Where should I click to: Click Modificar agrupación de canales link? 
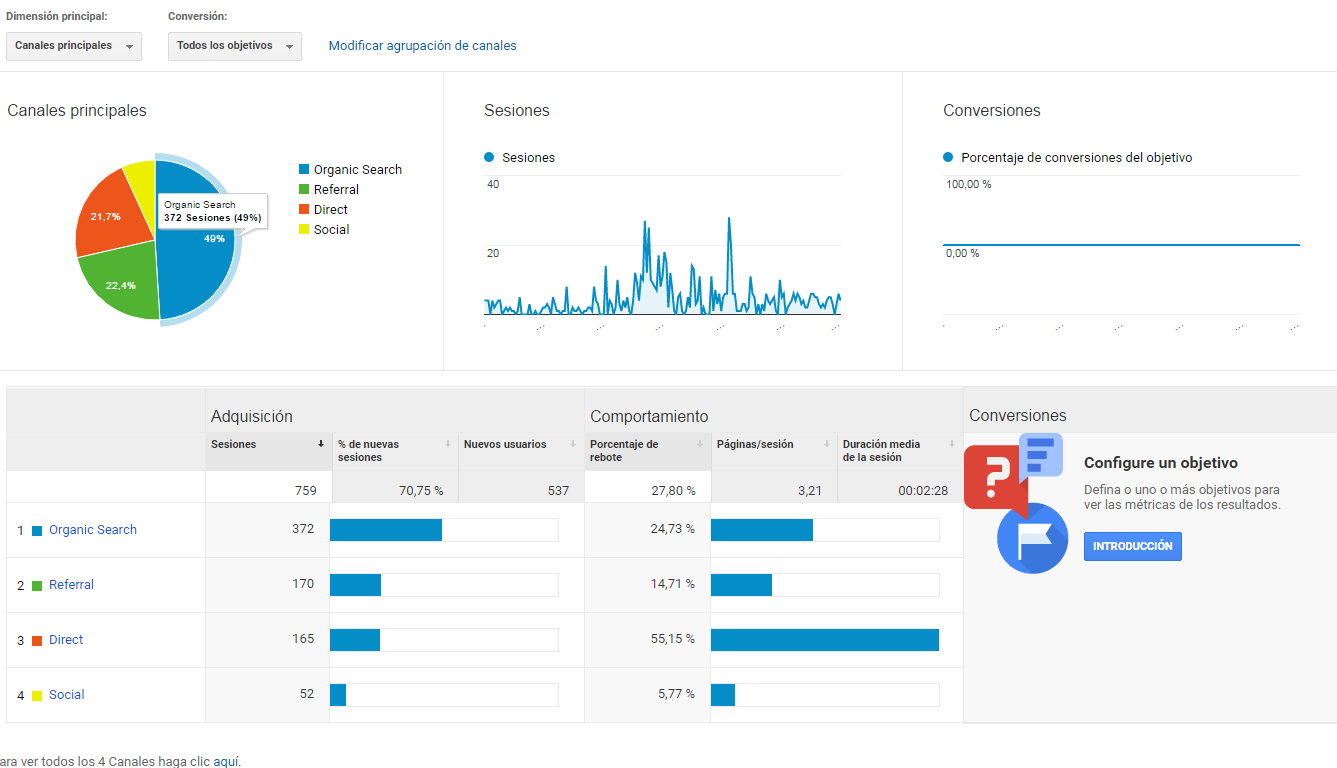coord(423,46)
